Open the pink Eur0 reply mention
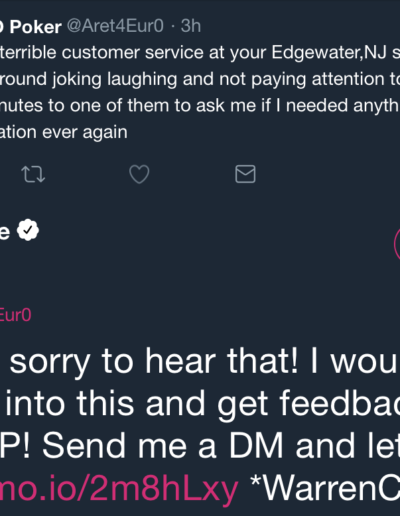This screenshot has height=516, width=400. (x=15, y=315)
